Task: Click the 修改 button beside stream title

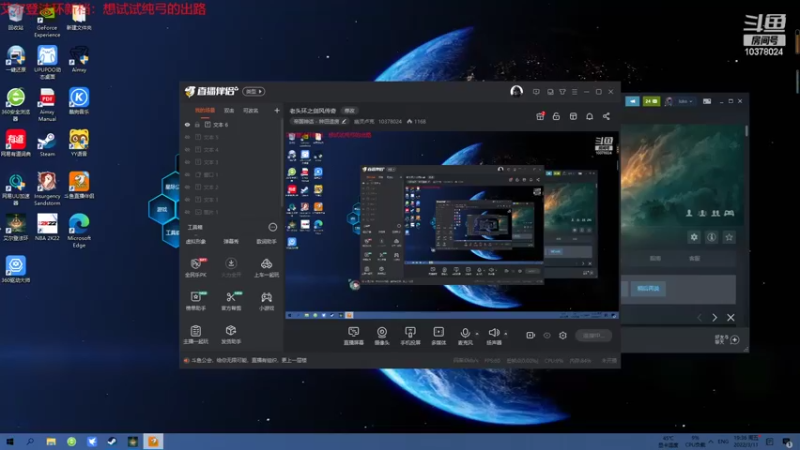Action: (x=349, y=111)
